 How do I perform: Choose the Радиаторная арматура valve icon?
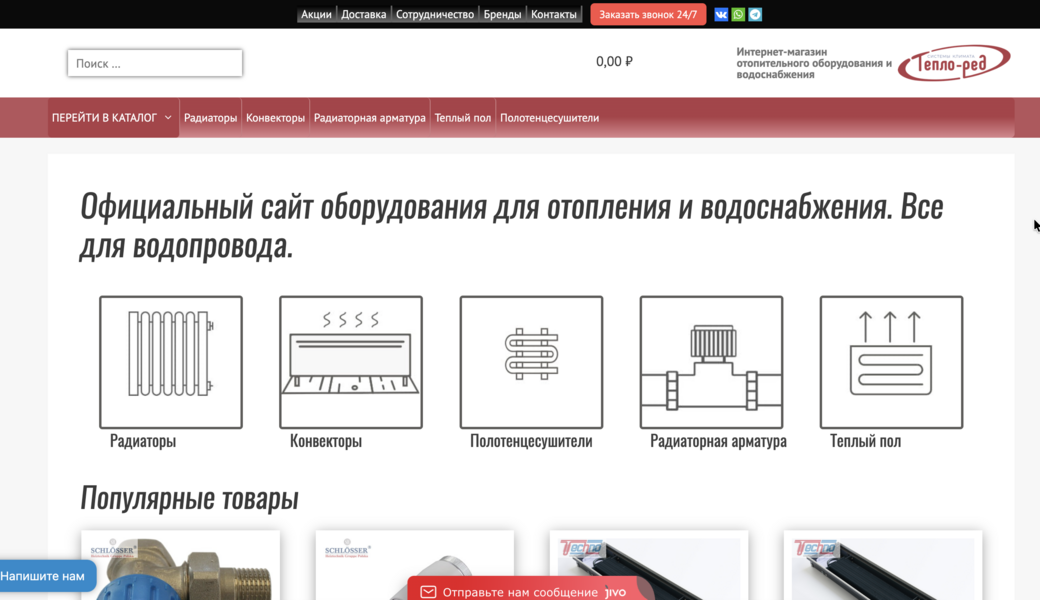pos(711,362)
